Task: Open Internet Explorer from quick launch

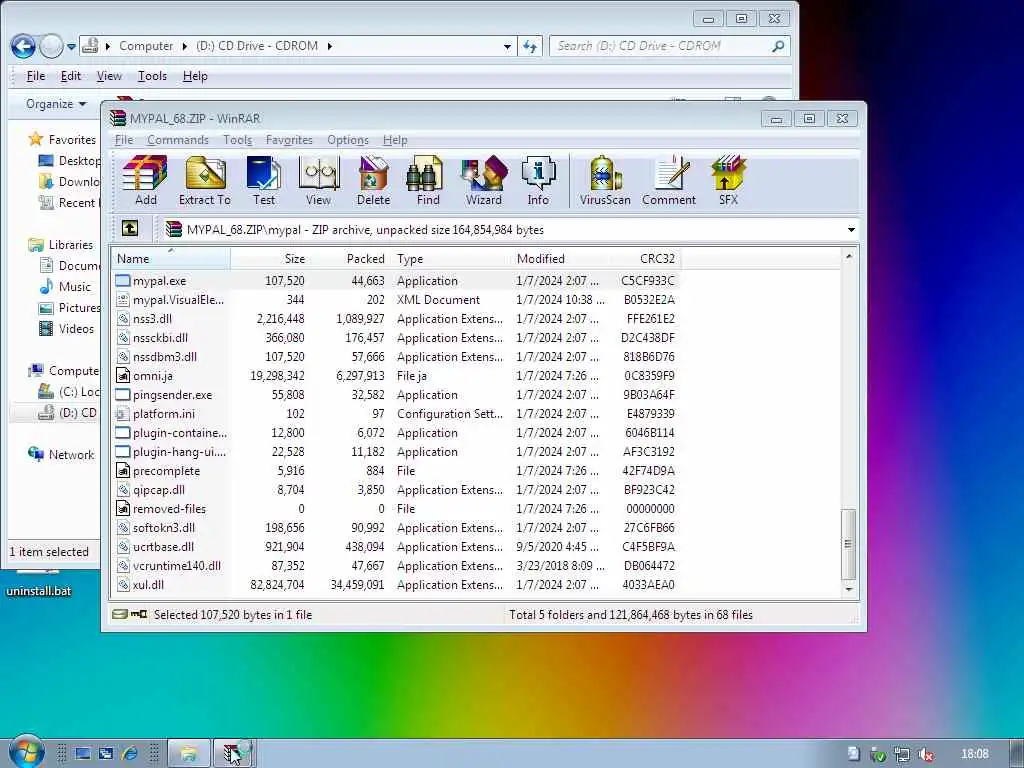Action: coord(130,754)
